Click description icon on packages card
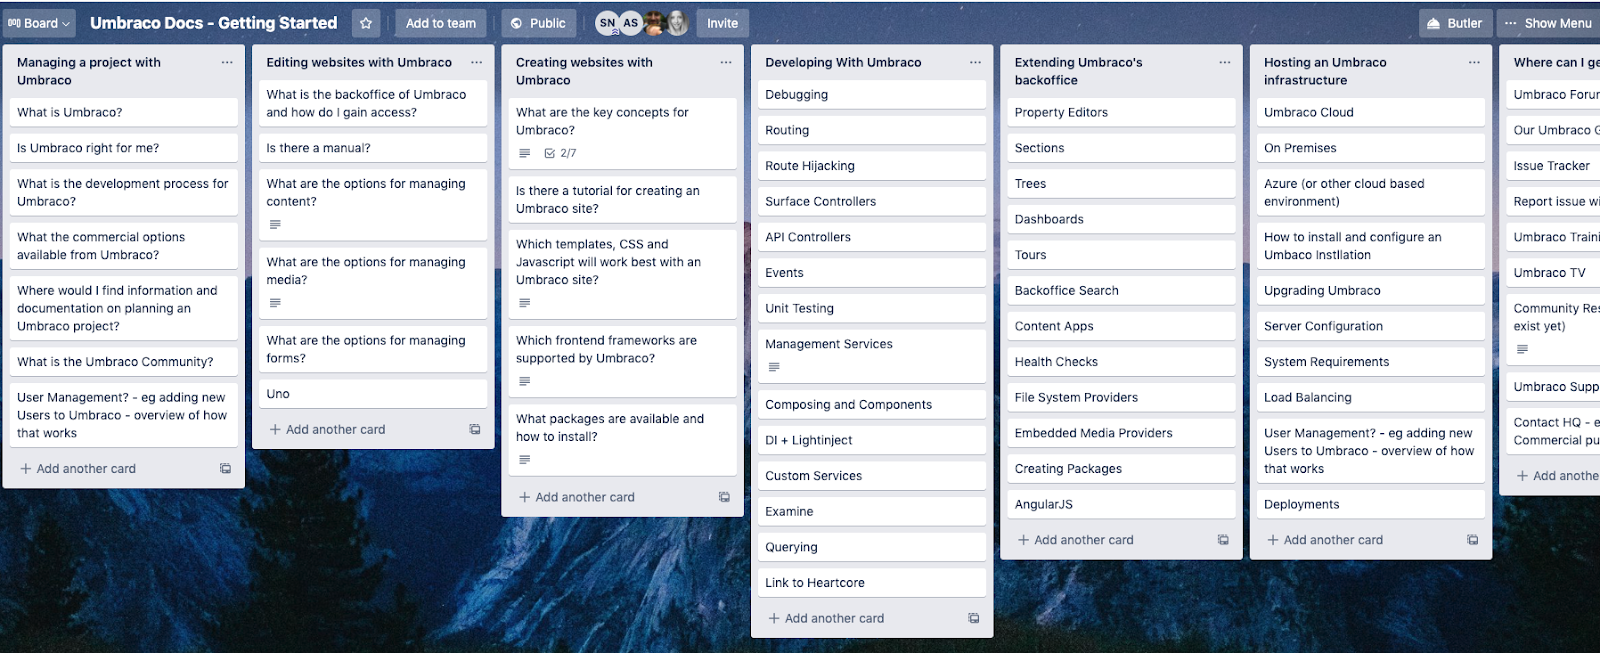1600x653 pixels. (x=525, y=460)
